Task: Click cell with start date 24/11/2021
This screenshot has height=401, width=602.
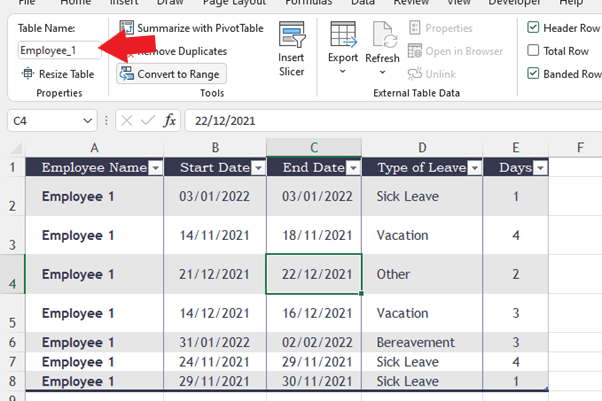Action: [x=215, y=362]
